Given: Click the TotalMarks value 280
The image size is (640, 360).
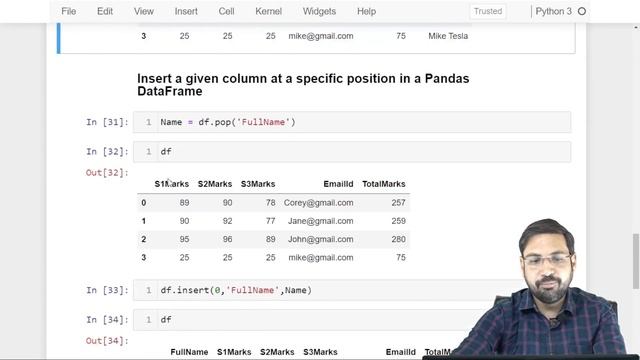Looking at the screenshot, I should tap(398, 239).
